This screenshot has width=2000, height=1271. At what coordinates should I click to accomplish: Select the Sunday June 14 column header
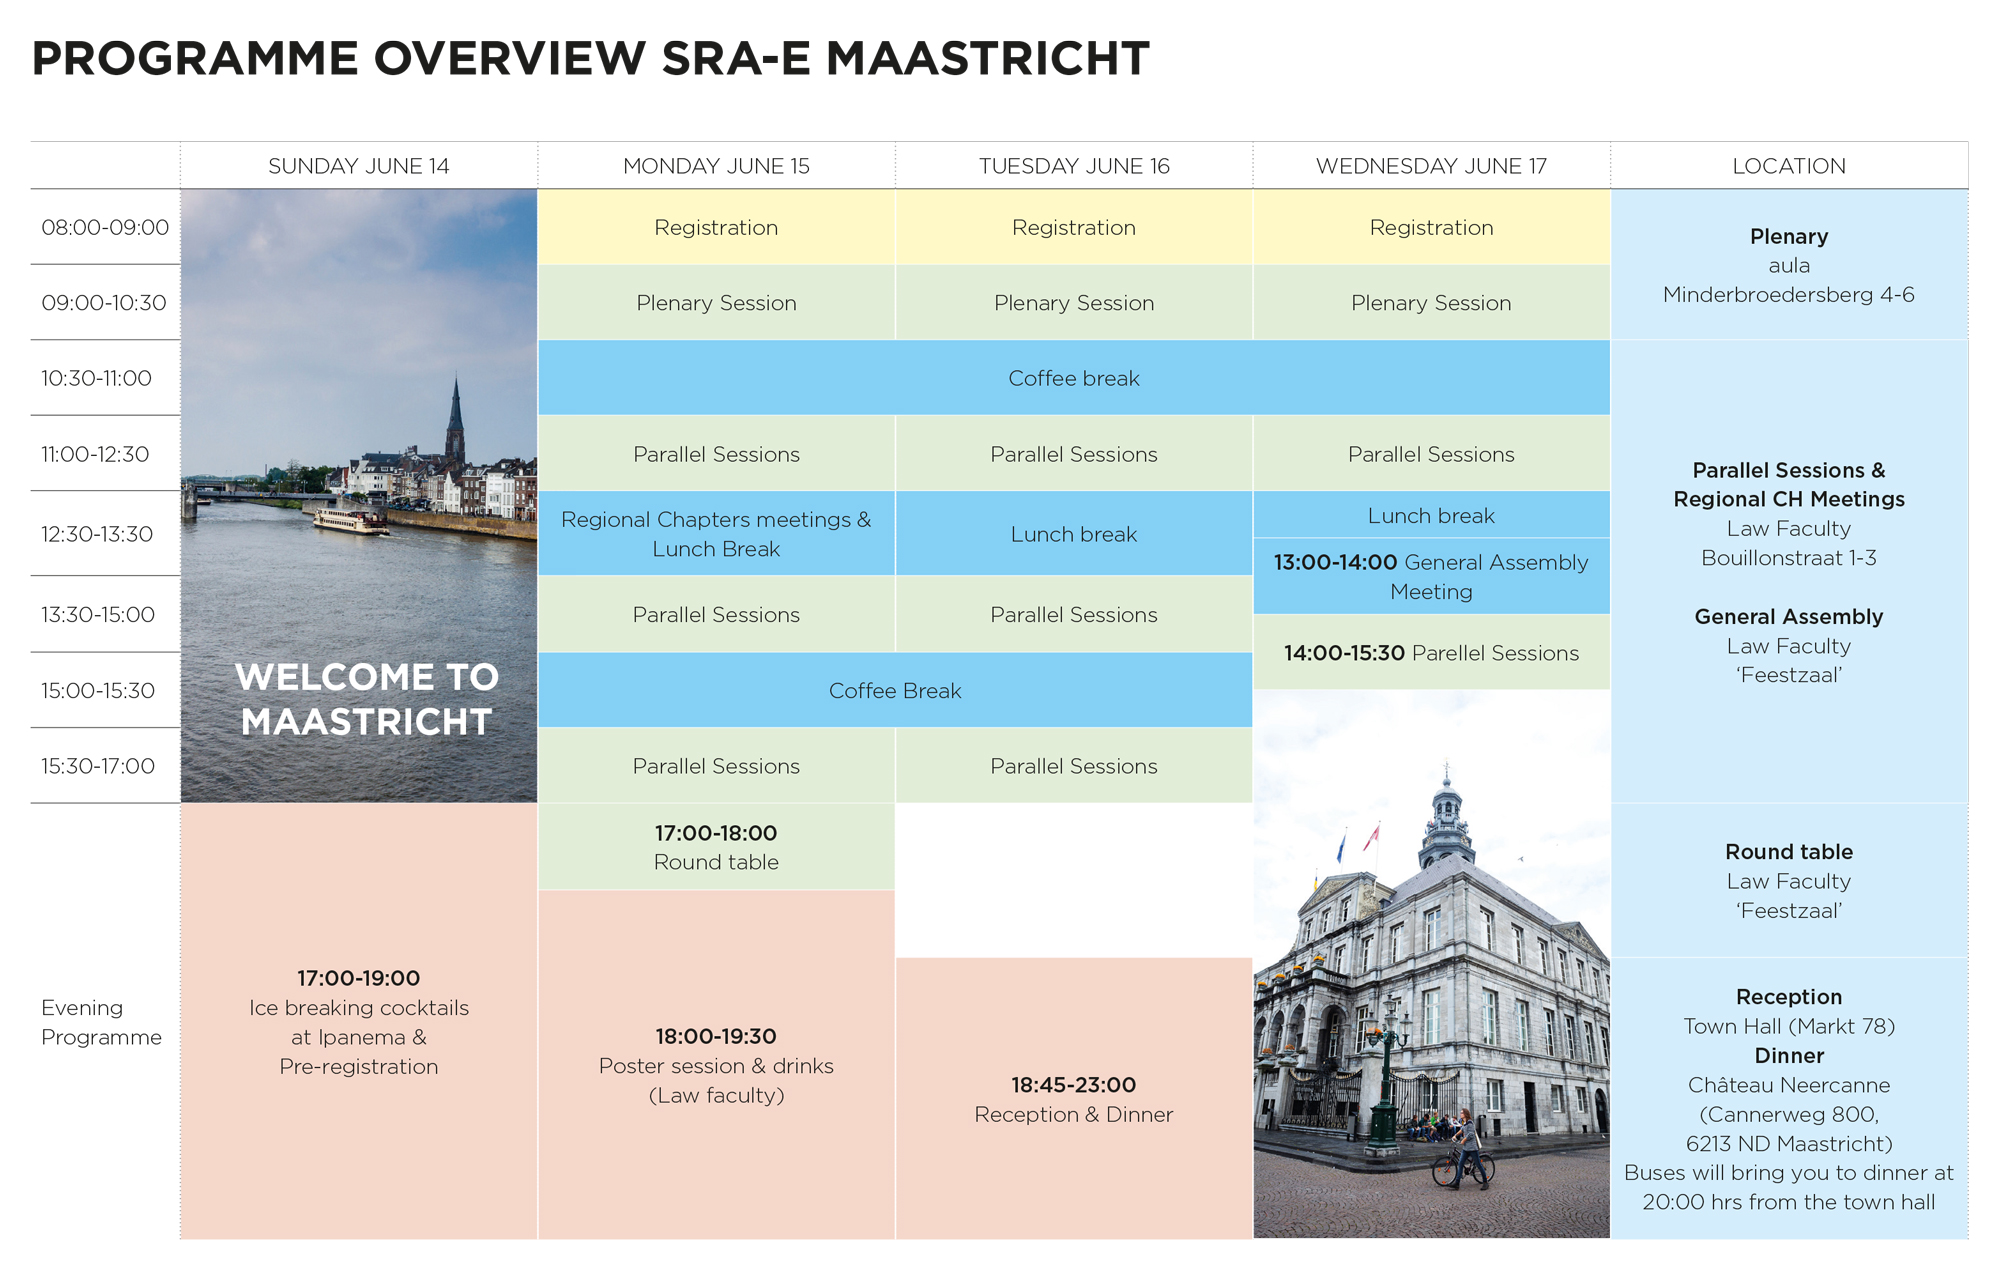(x=358, y=166)
